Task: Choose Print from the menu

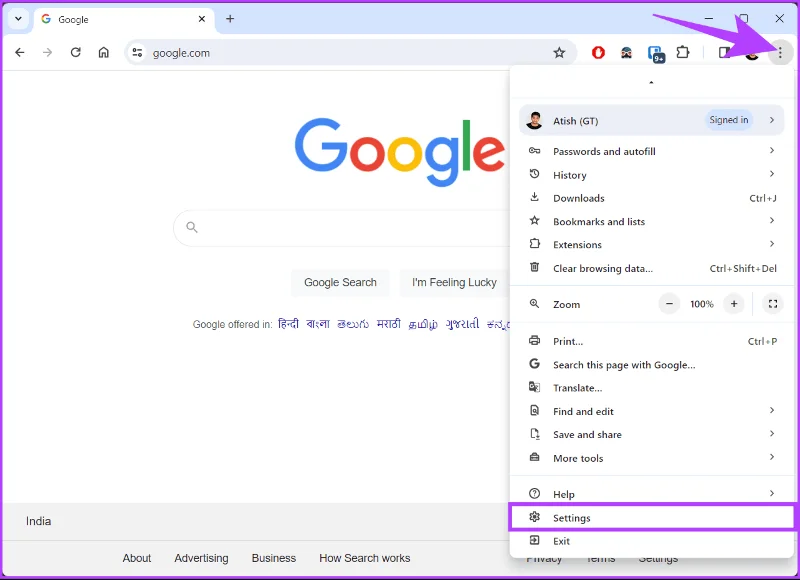Action: click(x=652, y=341)
